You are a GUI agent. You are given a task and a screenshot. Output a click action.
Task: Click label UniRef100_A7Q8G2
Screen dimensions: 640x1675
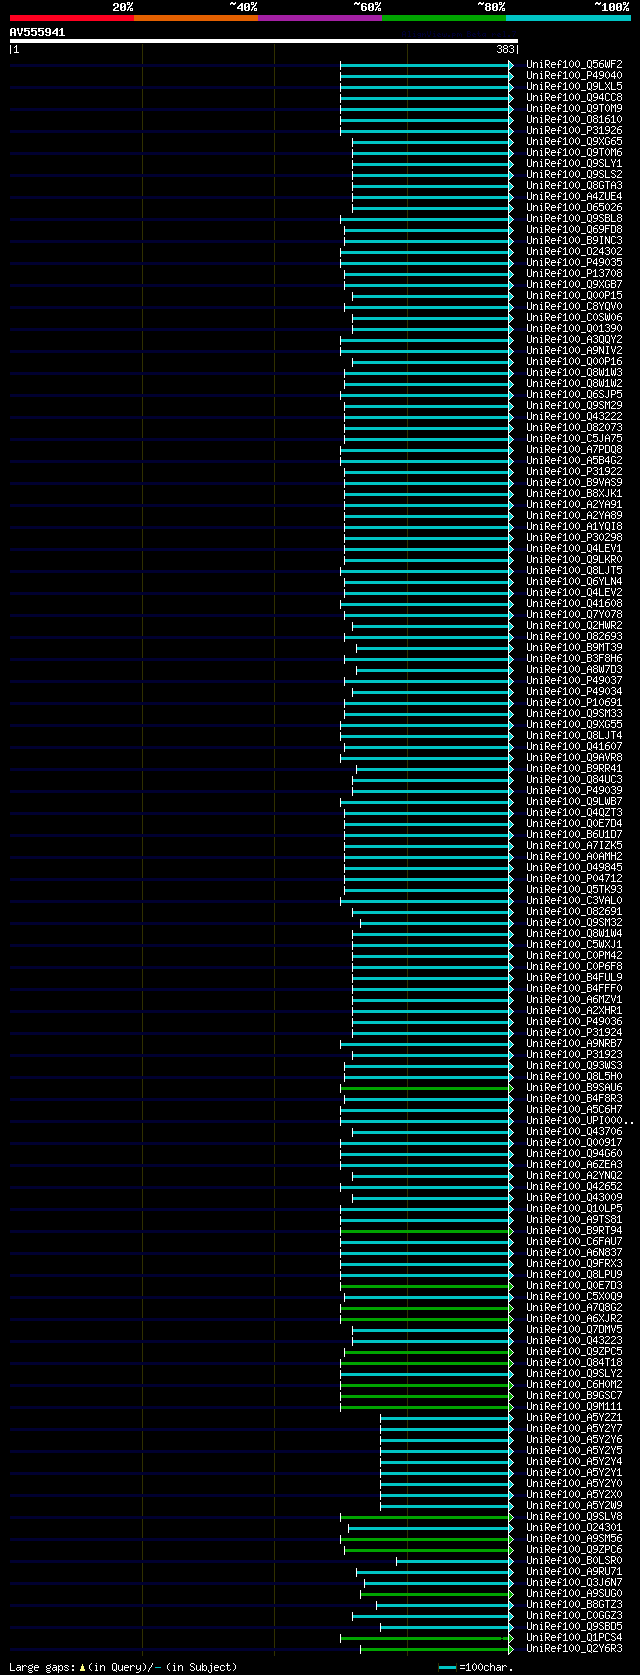coord(574,1307)
